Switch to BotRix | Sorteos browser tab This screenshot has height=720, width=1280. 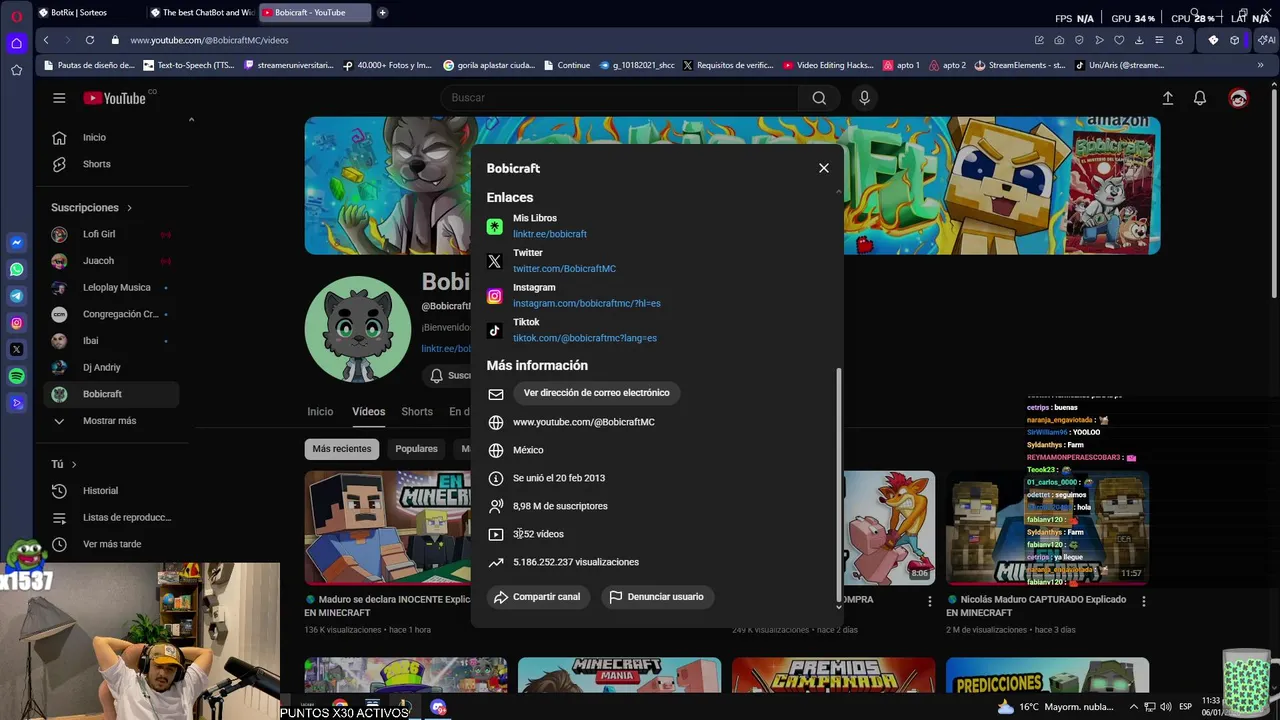coord(86,12)
